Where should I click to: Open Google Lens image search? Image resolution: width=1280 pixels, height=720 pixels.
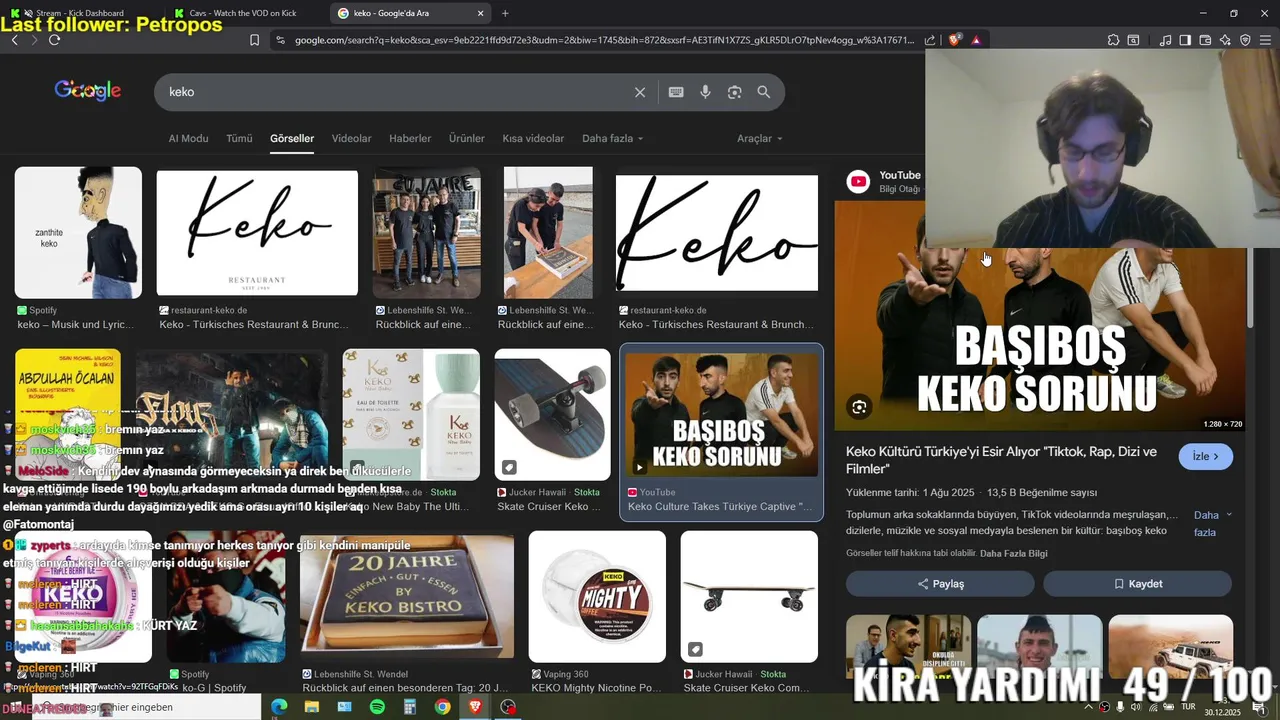click(x=734, y=92)
